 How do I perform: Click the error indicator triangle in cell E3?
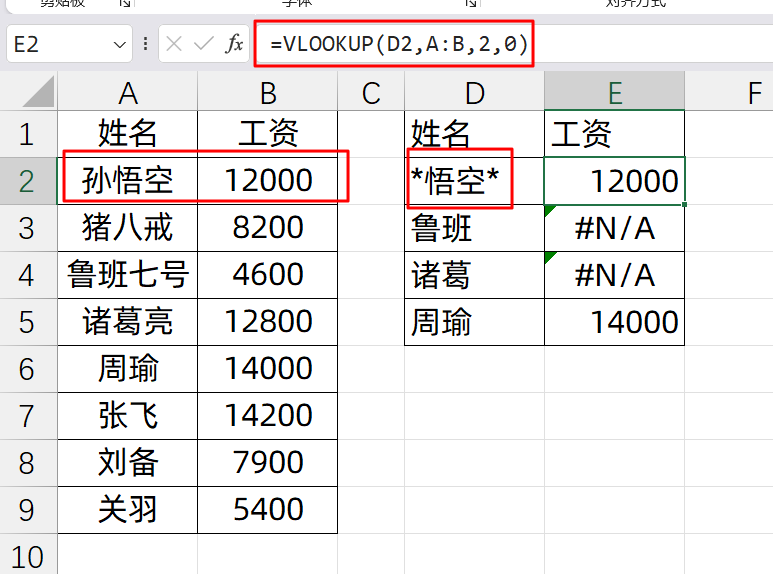coord(550,211)
